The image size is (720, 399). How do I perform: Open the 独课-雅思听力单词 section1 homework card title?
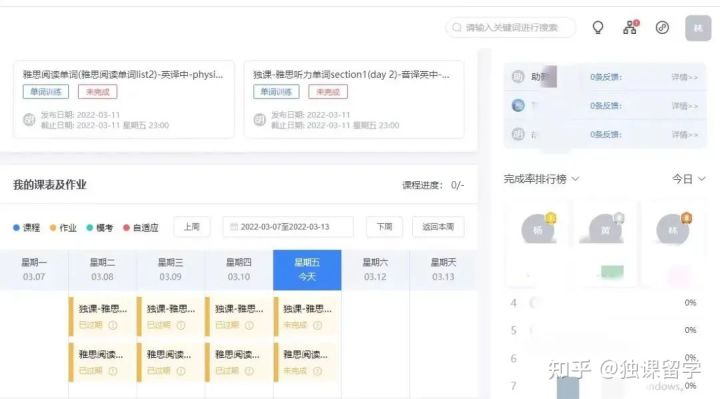tap(351, 74)
